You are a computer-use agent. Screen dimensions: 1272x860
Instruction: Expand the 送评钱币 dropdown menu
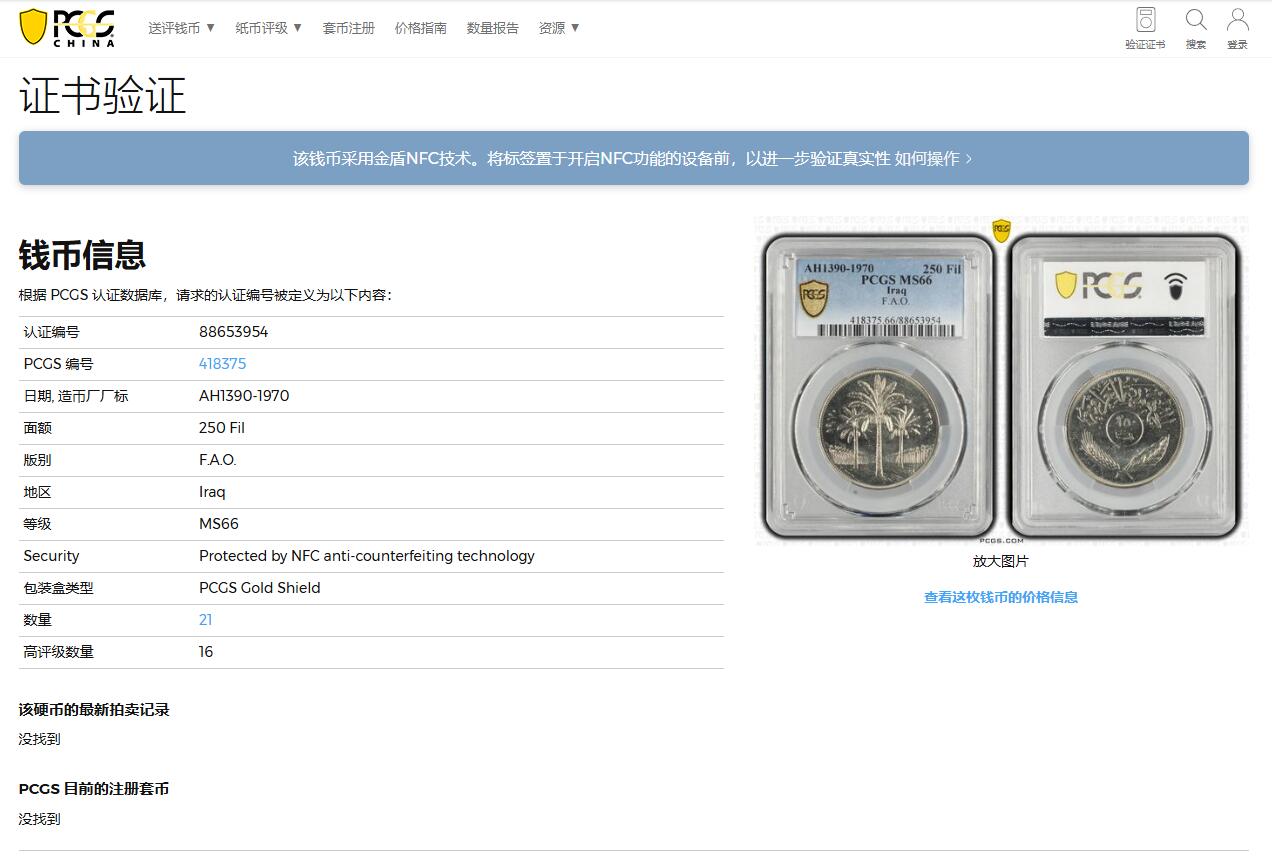[x=182, y=28]
